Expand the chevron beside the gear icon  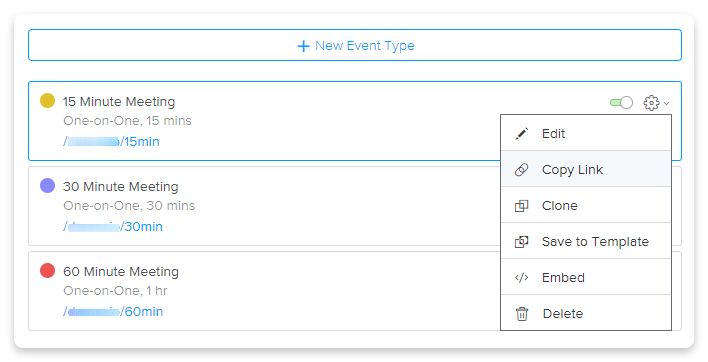coord(666,104)
